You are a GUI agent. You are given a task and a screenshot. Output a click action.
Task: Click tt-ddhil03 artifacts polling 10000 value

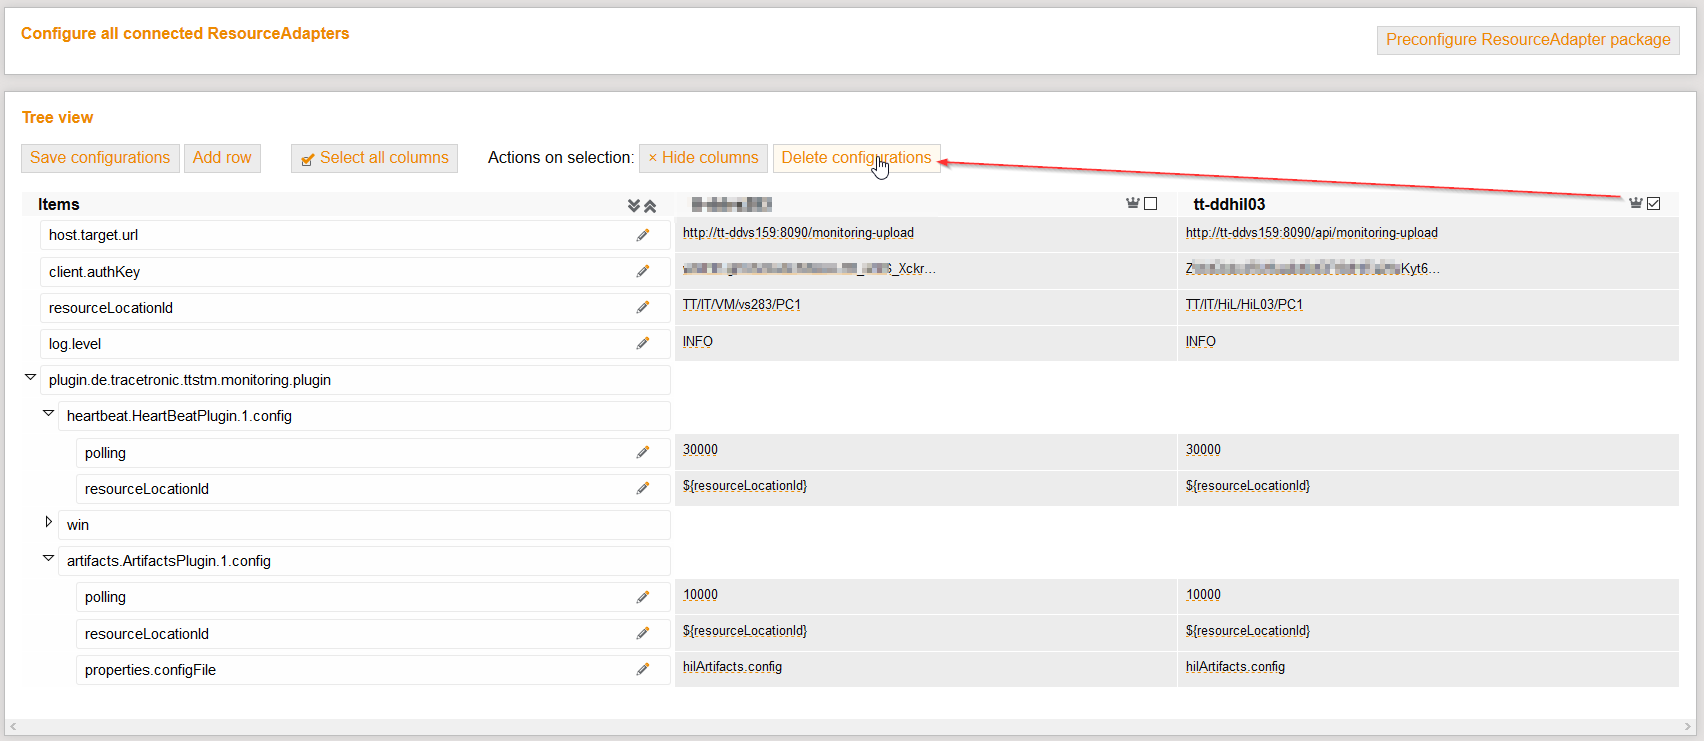(1203, 595)
